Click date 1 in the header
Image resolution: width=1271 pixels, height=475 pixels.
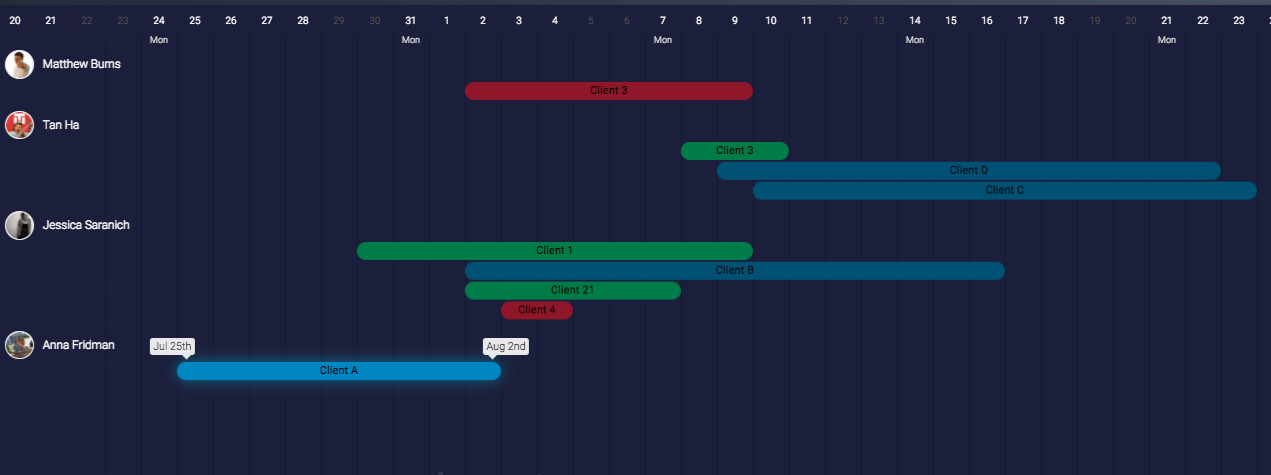coord(447,20)
